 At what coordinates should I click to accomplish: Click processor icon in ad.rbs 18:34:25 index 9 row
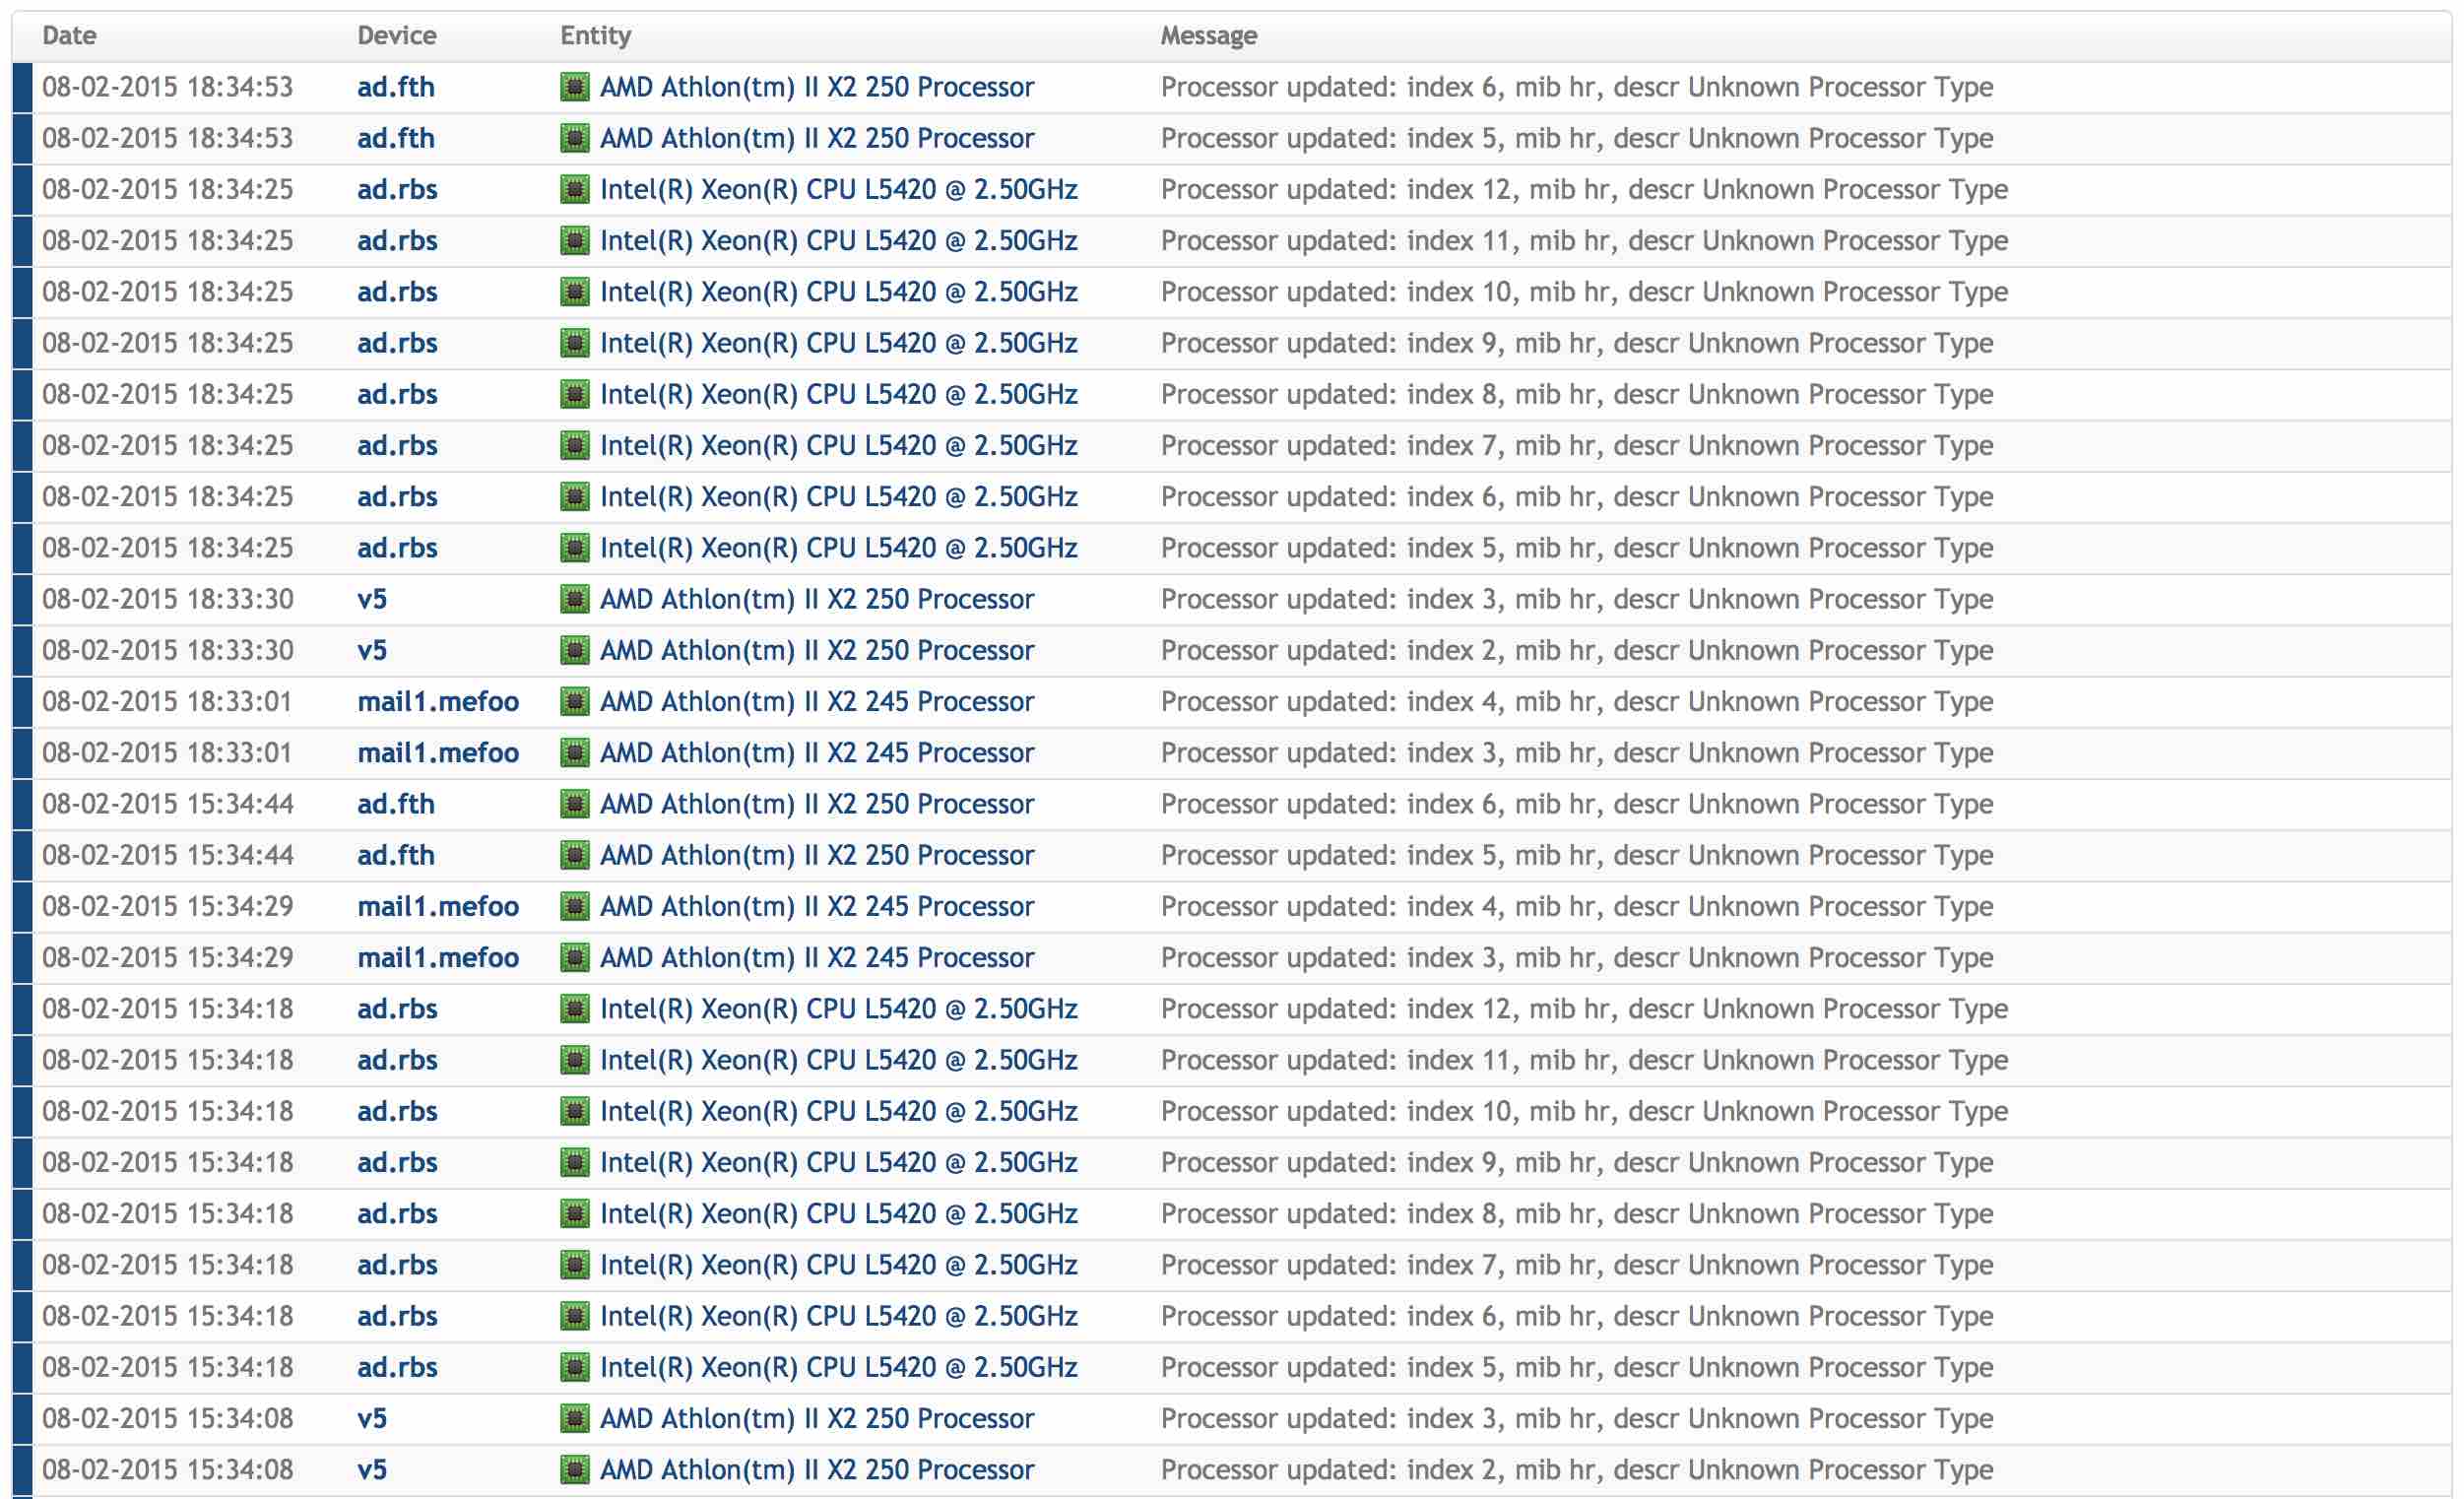coord(575,343)
